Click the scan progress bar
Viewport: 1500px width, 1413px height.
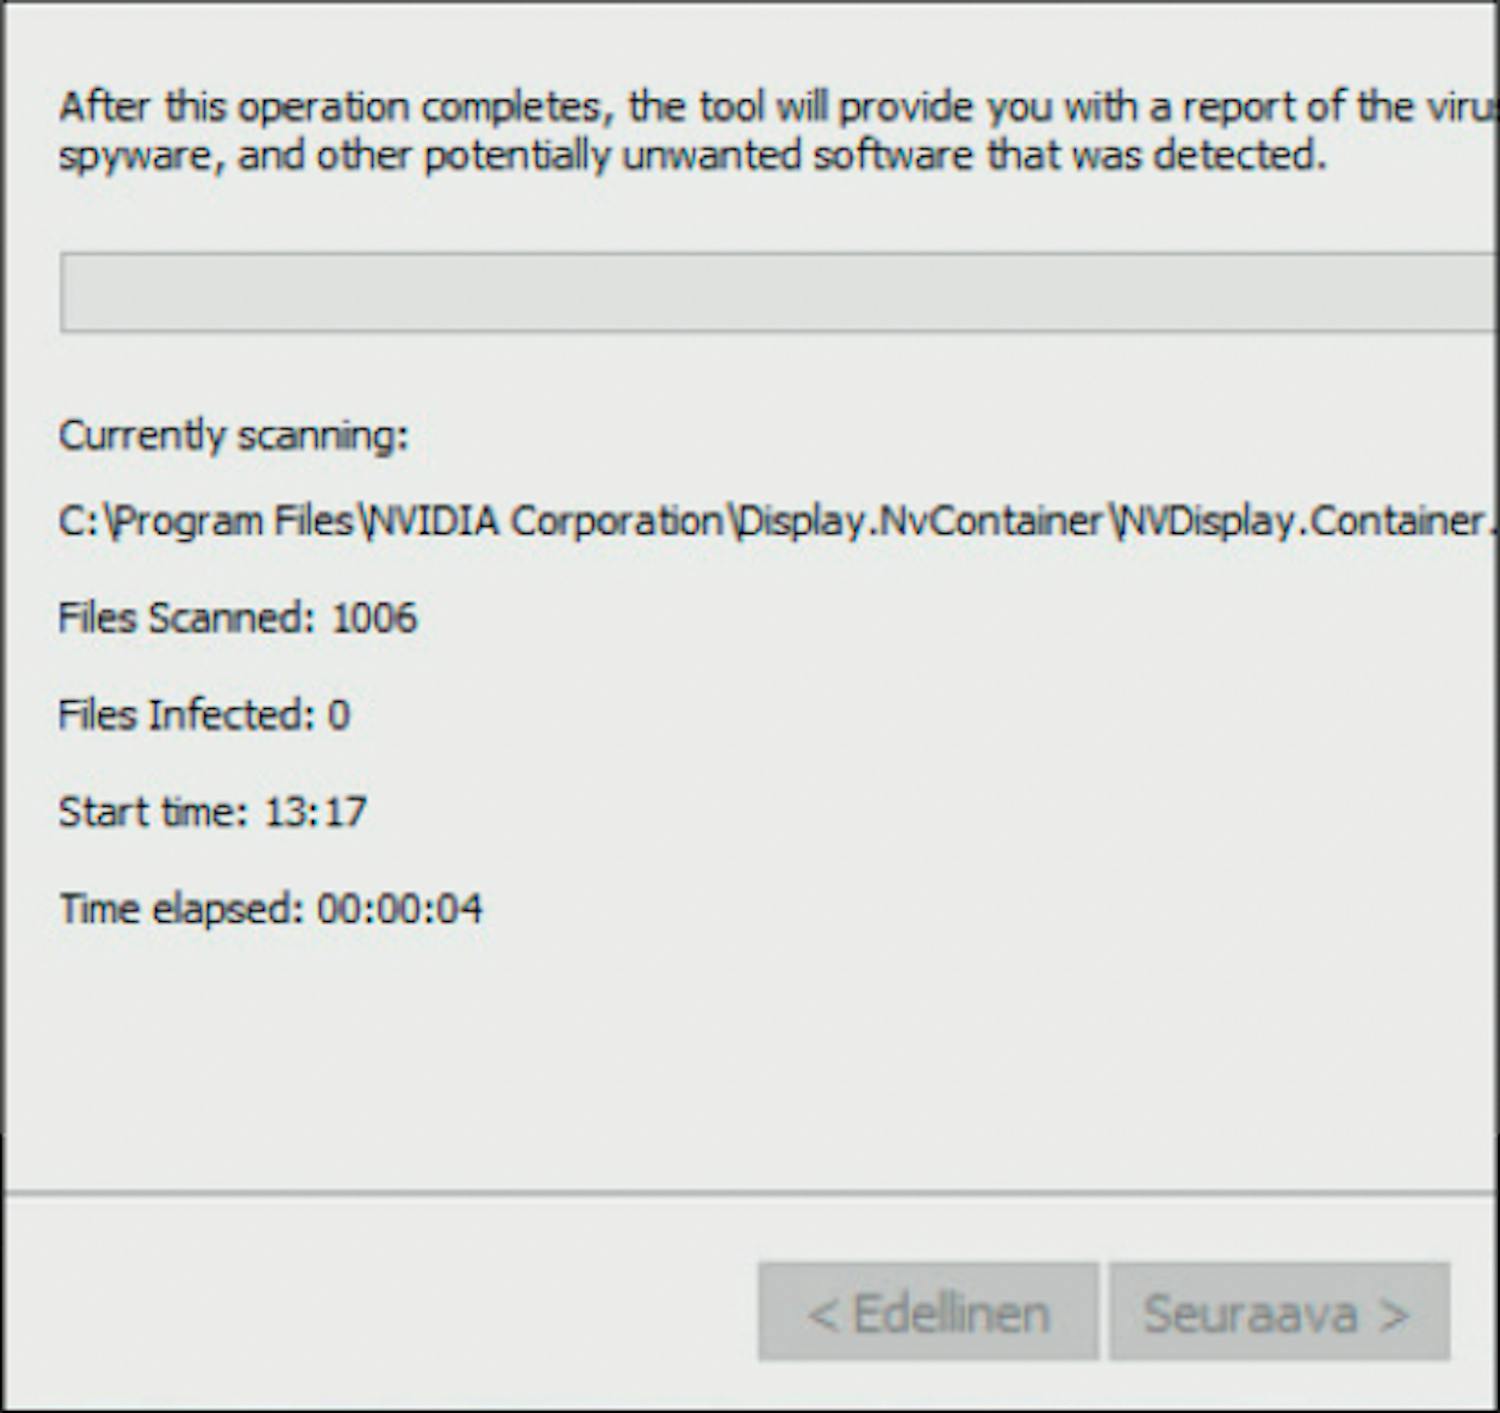(x=778, y=292)
